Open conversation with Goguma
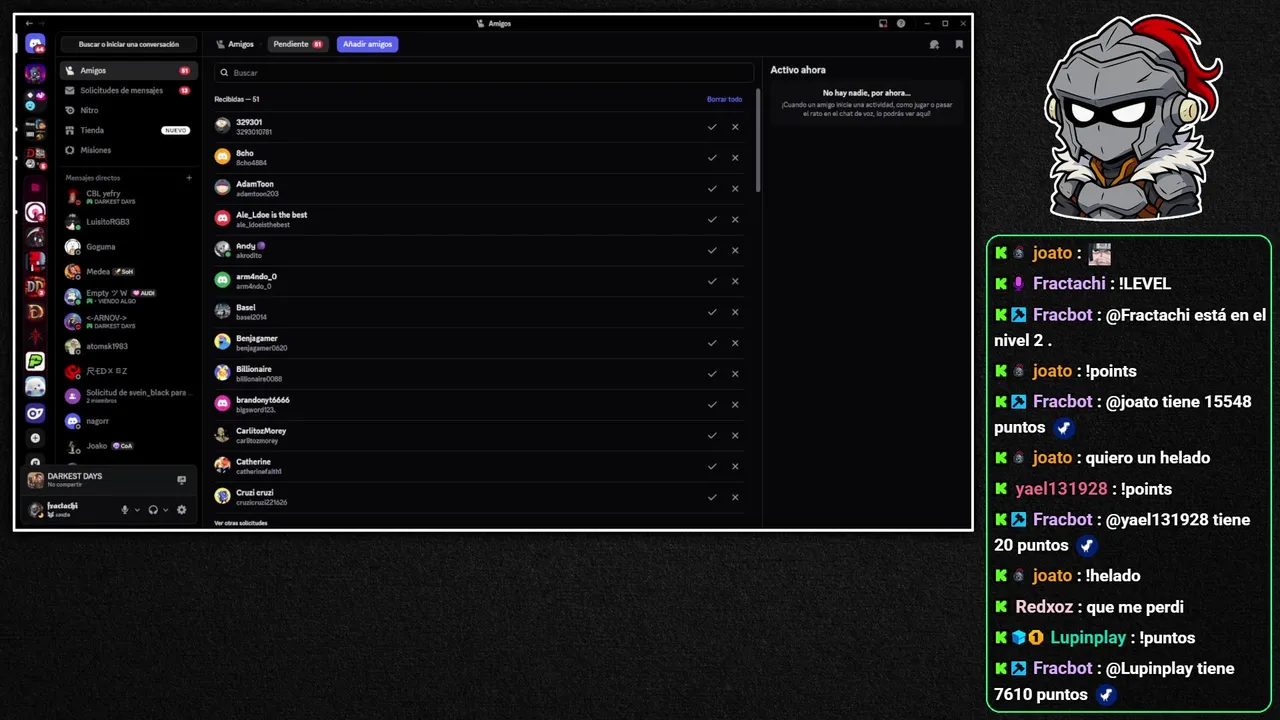1280x720 pixels. point(128,247)
